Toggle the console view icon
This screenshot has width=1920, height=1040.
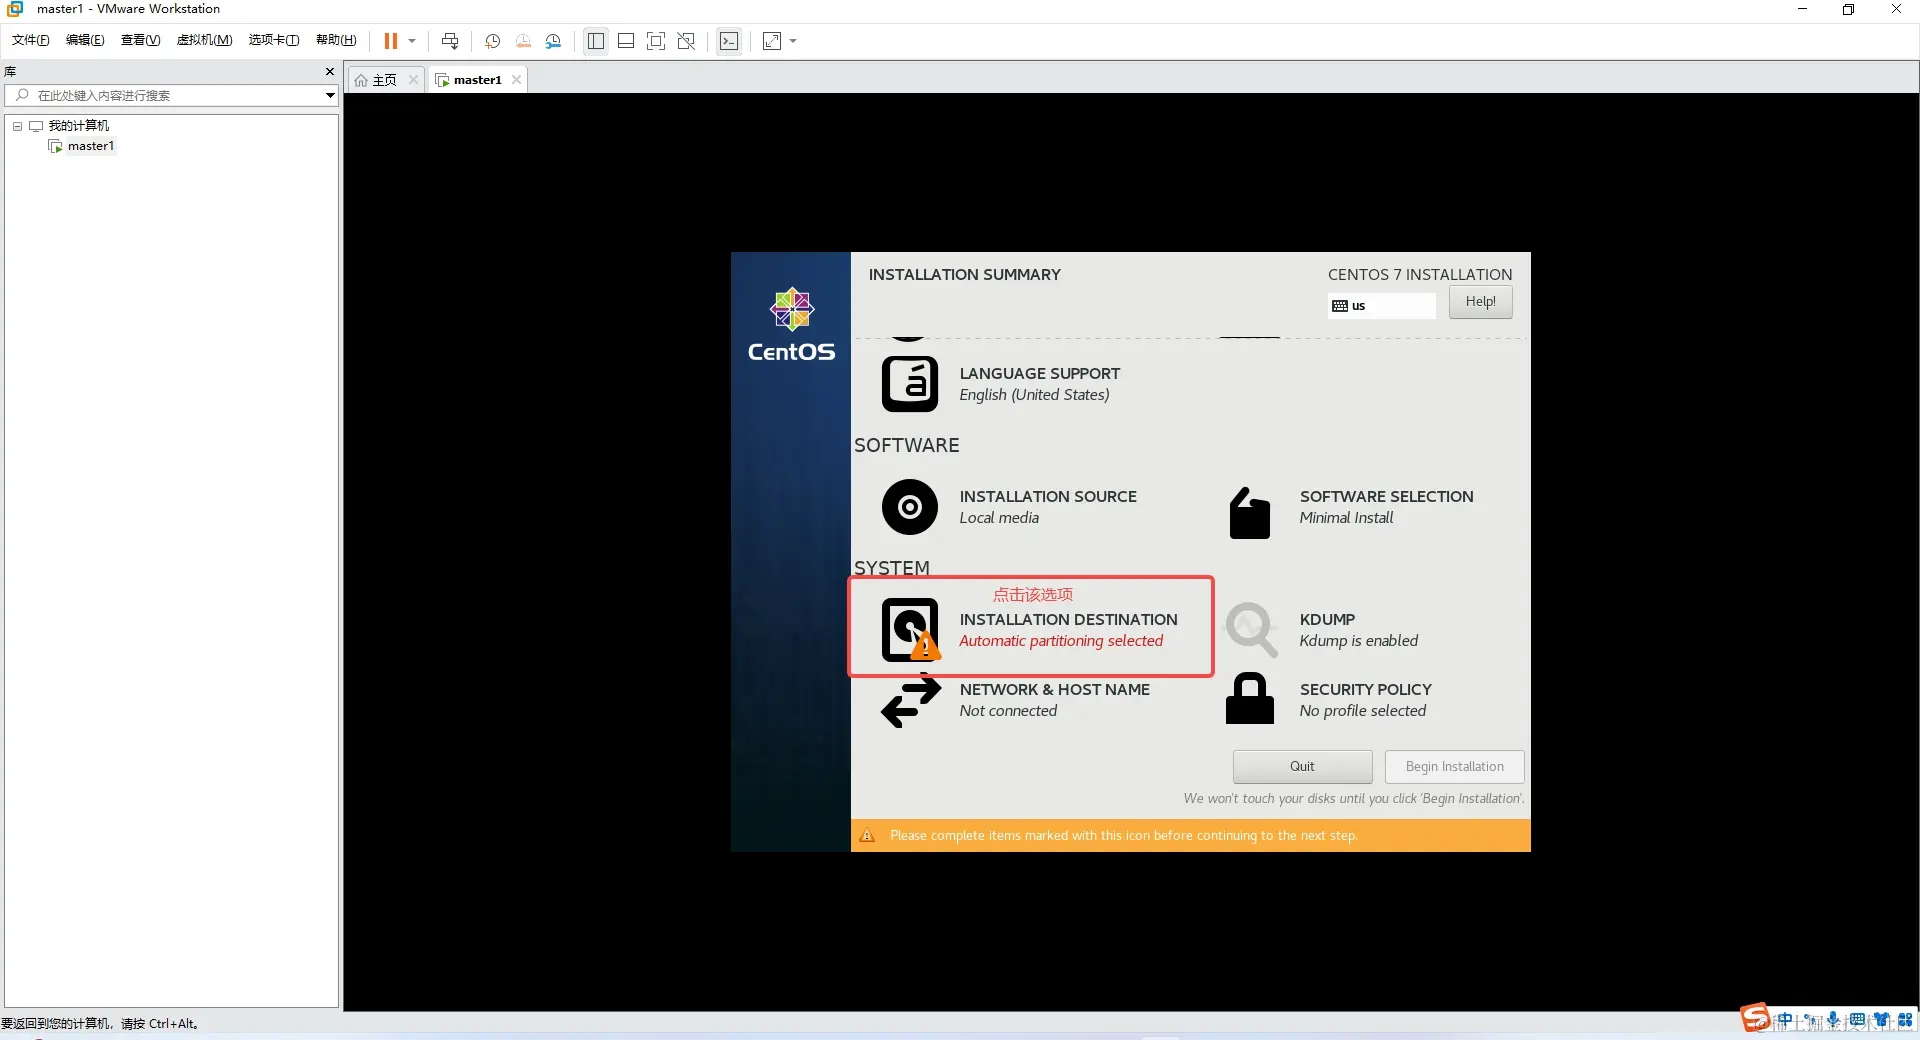tap(730, 41)
